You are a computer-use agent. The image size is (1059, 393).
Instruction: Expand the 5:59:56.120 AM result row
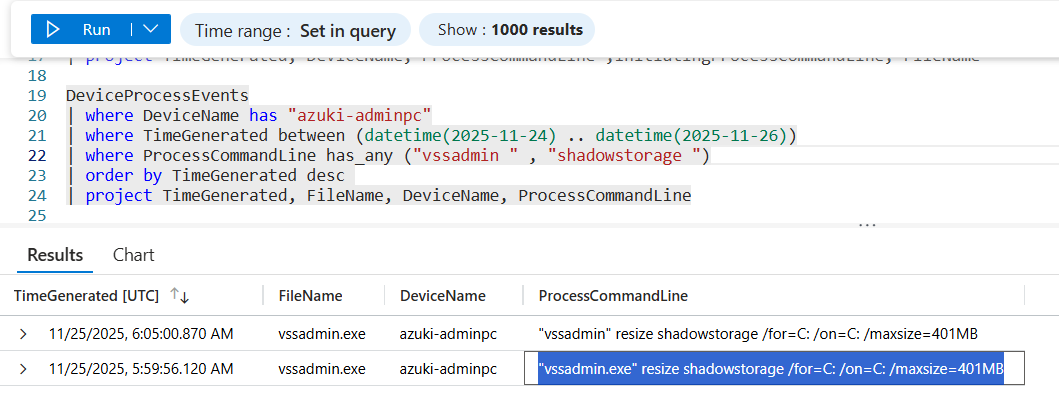tap(24, 369)
